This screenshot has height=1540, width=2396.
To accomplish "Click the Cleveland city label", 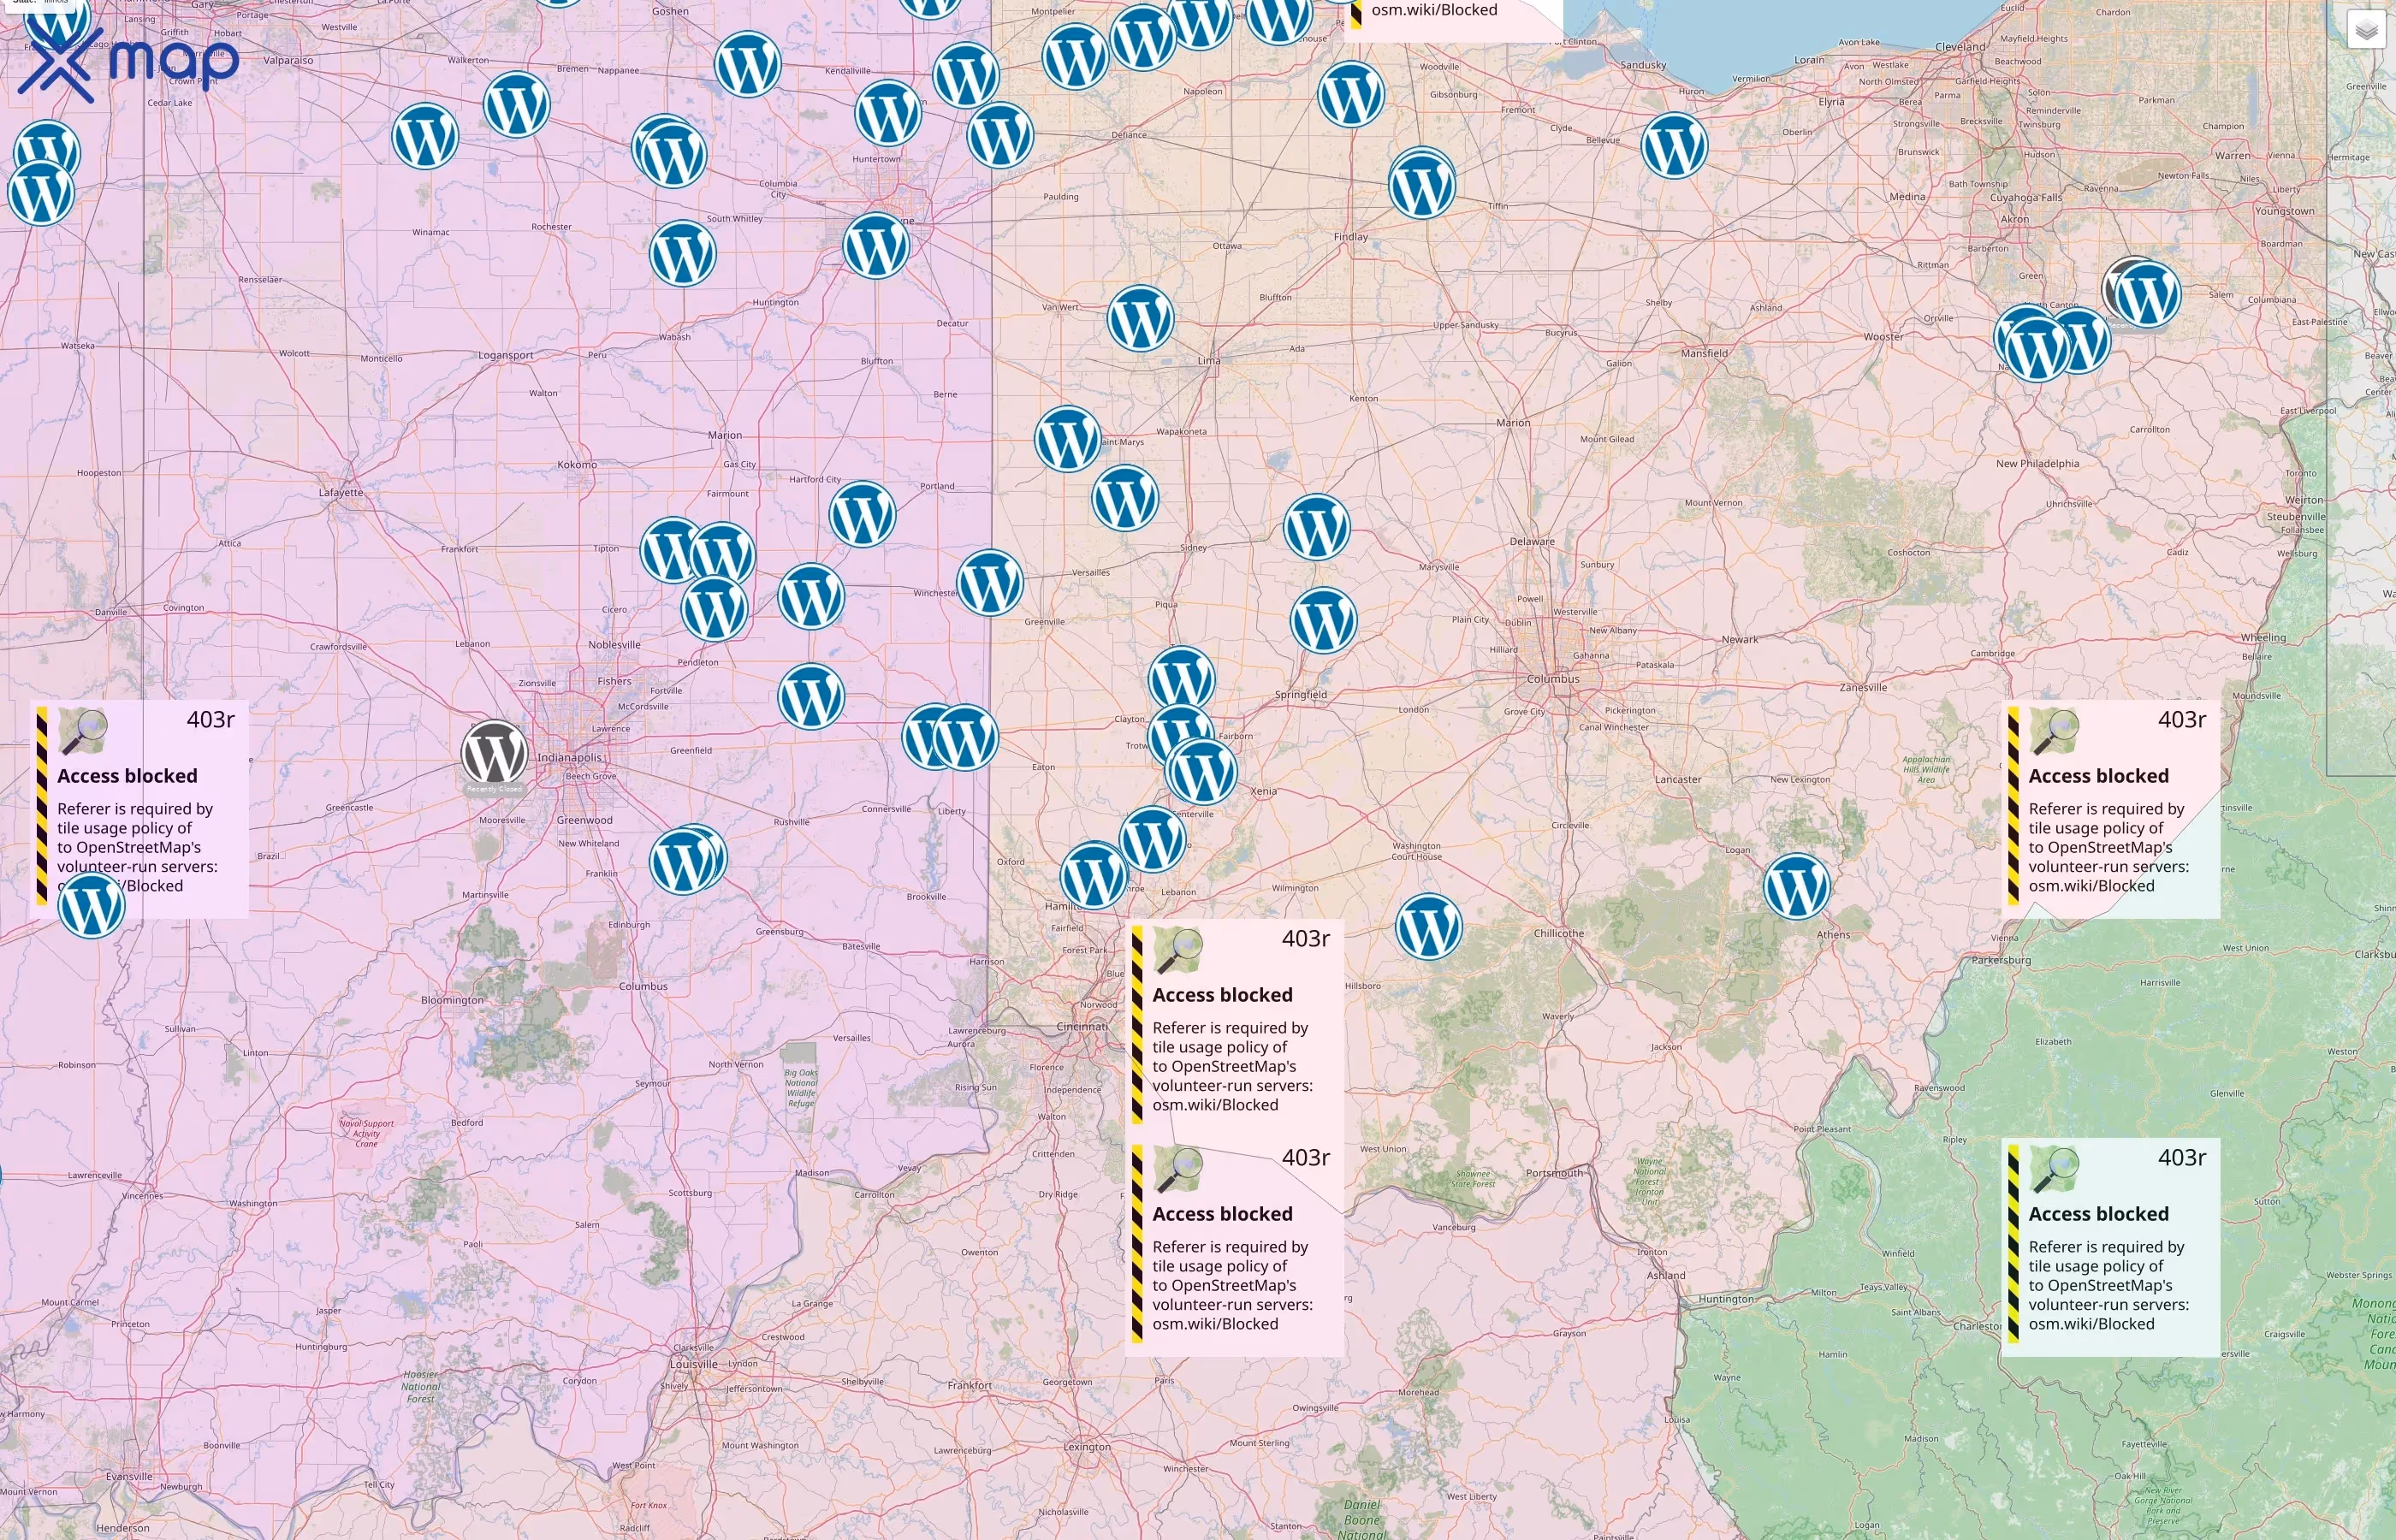I will pyautogui.click(x=1961, y=47).
